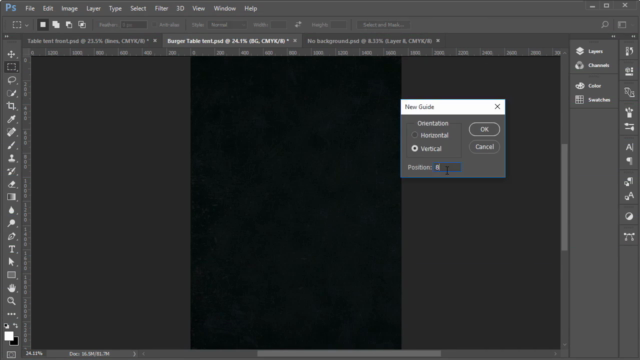The height and width of the screenshot is (360, 640).
Task: Select the Gradient tool
Action: click(x=11, y=197)
